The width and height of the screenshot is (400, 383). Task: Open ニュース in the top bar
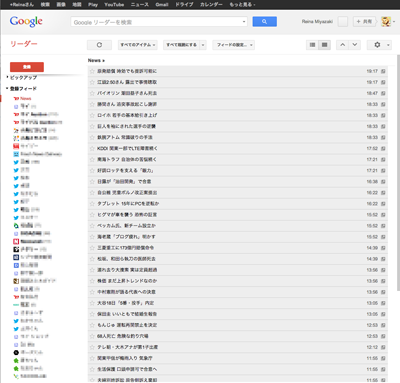pos(140,5)
